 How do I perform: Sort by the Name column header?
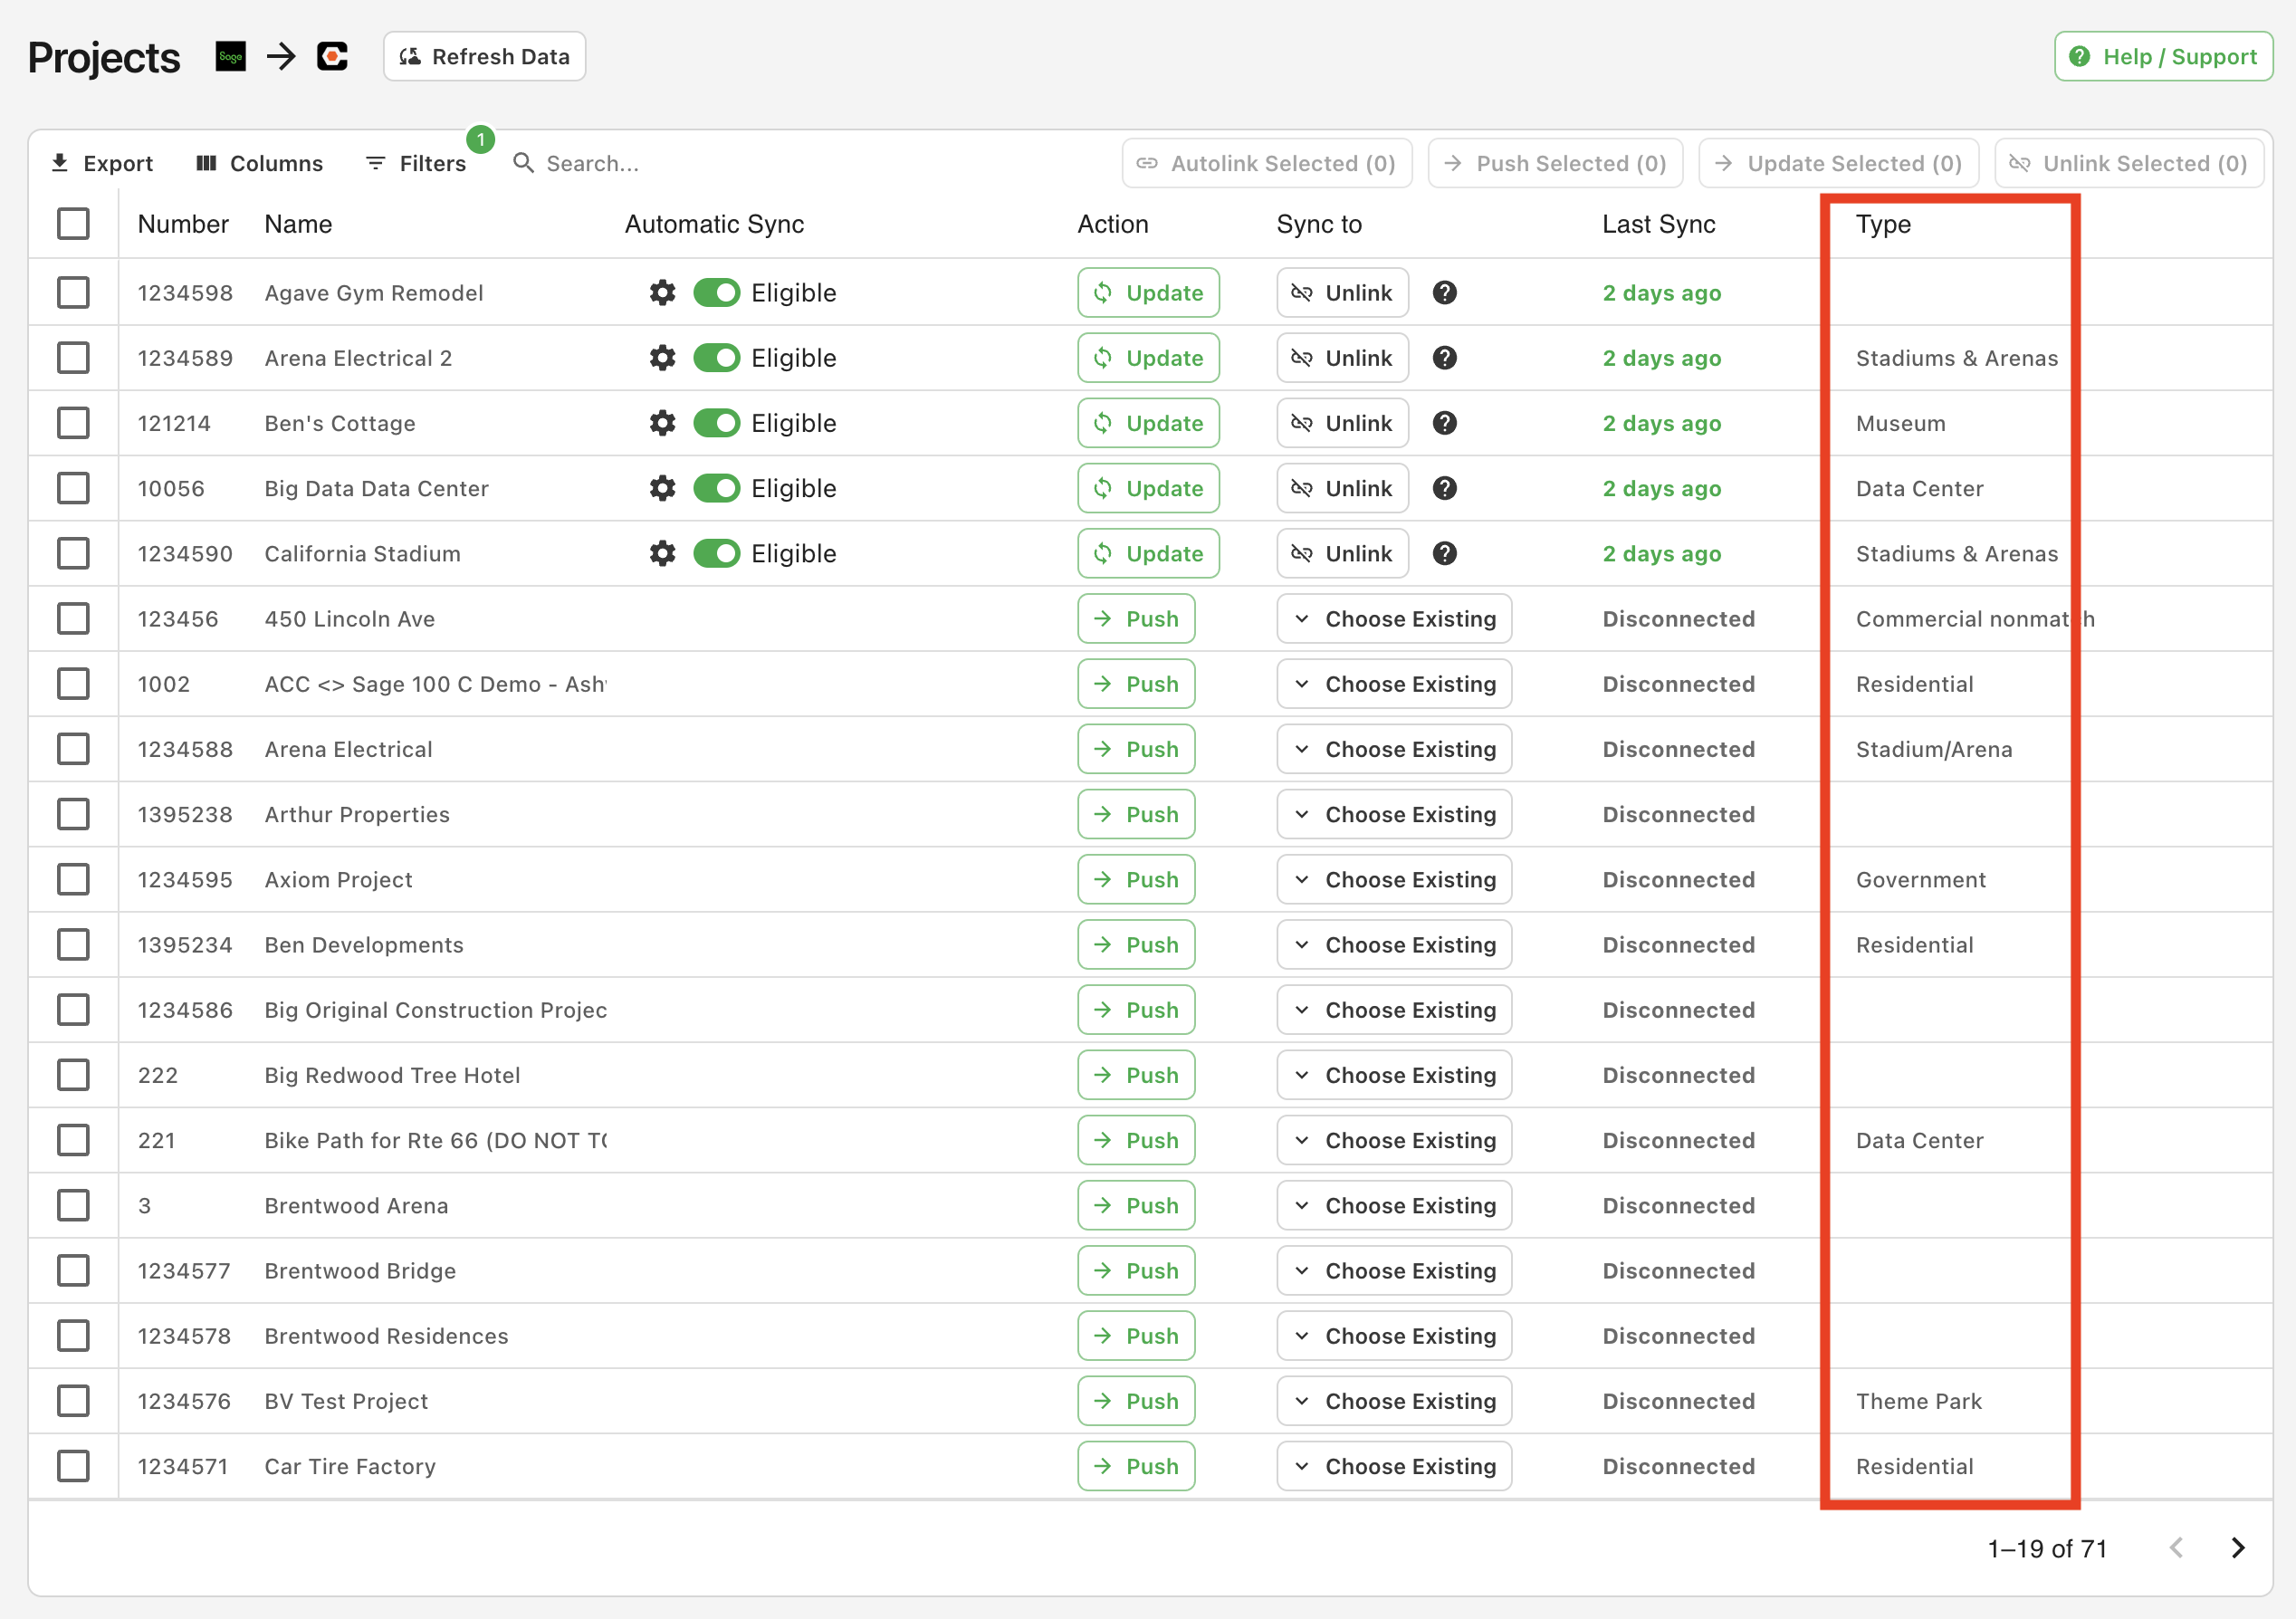tap(298, 224)
